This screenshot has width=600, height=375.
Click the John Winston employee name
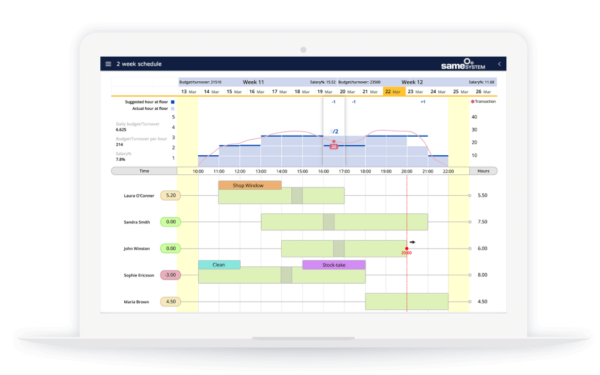137,248
